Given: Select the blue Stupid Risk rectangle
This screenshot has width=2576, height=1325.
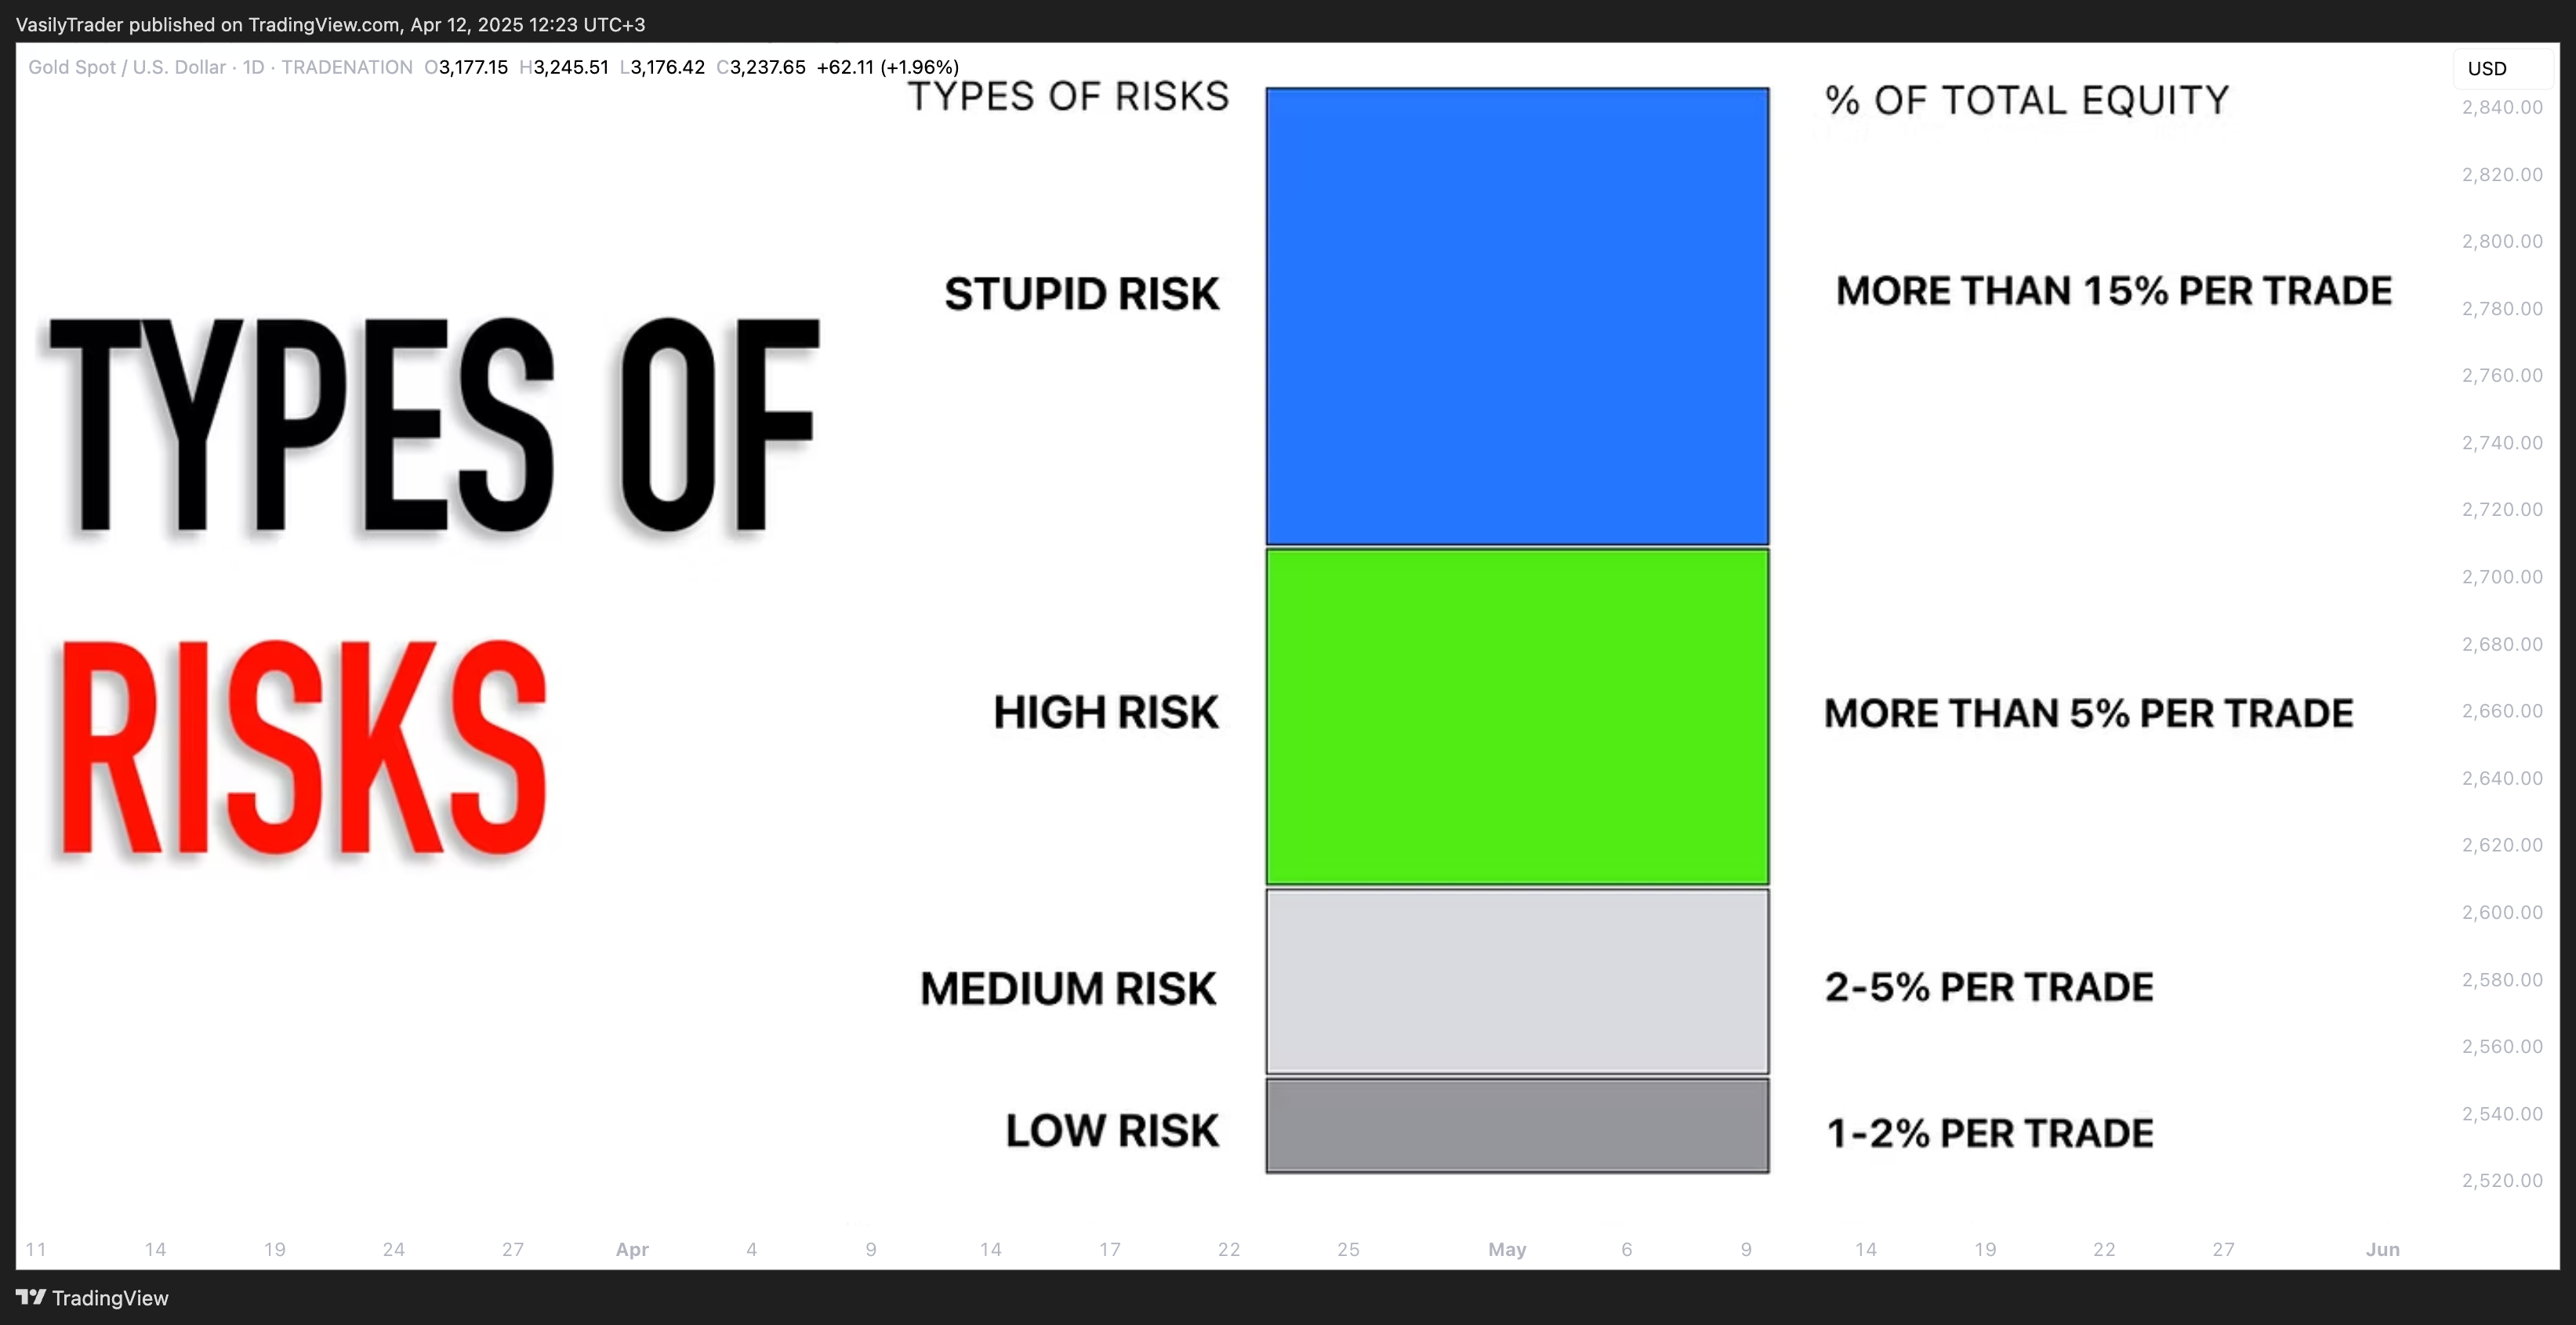Looking at the screenshot, I should coord(1517,316).
